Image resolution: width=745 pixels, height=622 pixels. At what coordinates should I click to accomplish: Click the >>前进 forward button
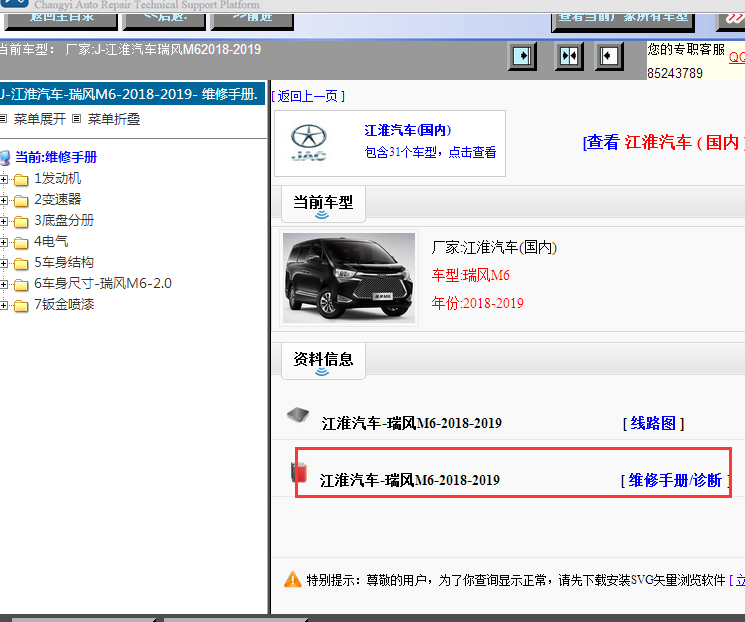(252, 20)
